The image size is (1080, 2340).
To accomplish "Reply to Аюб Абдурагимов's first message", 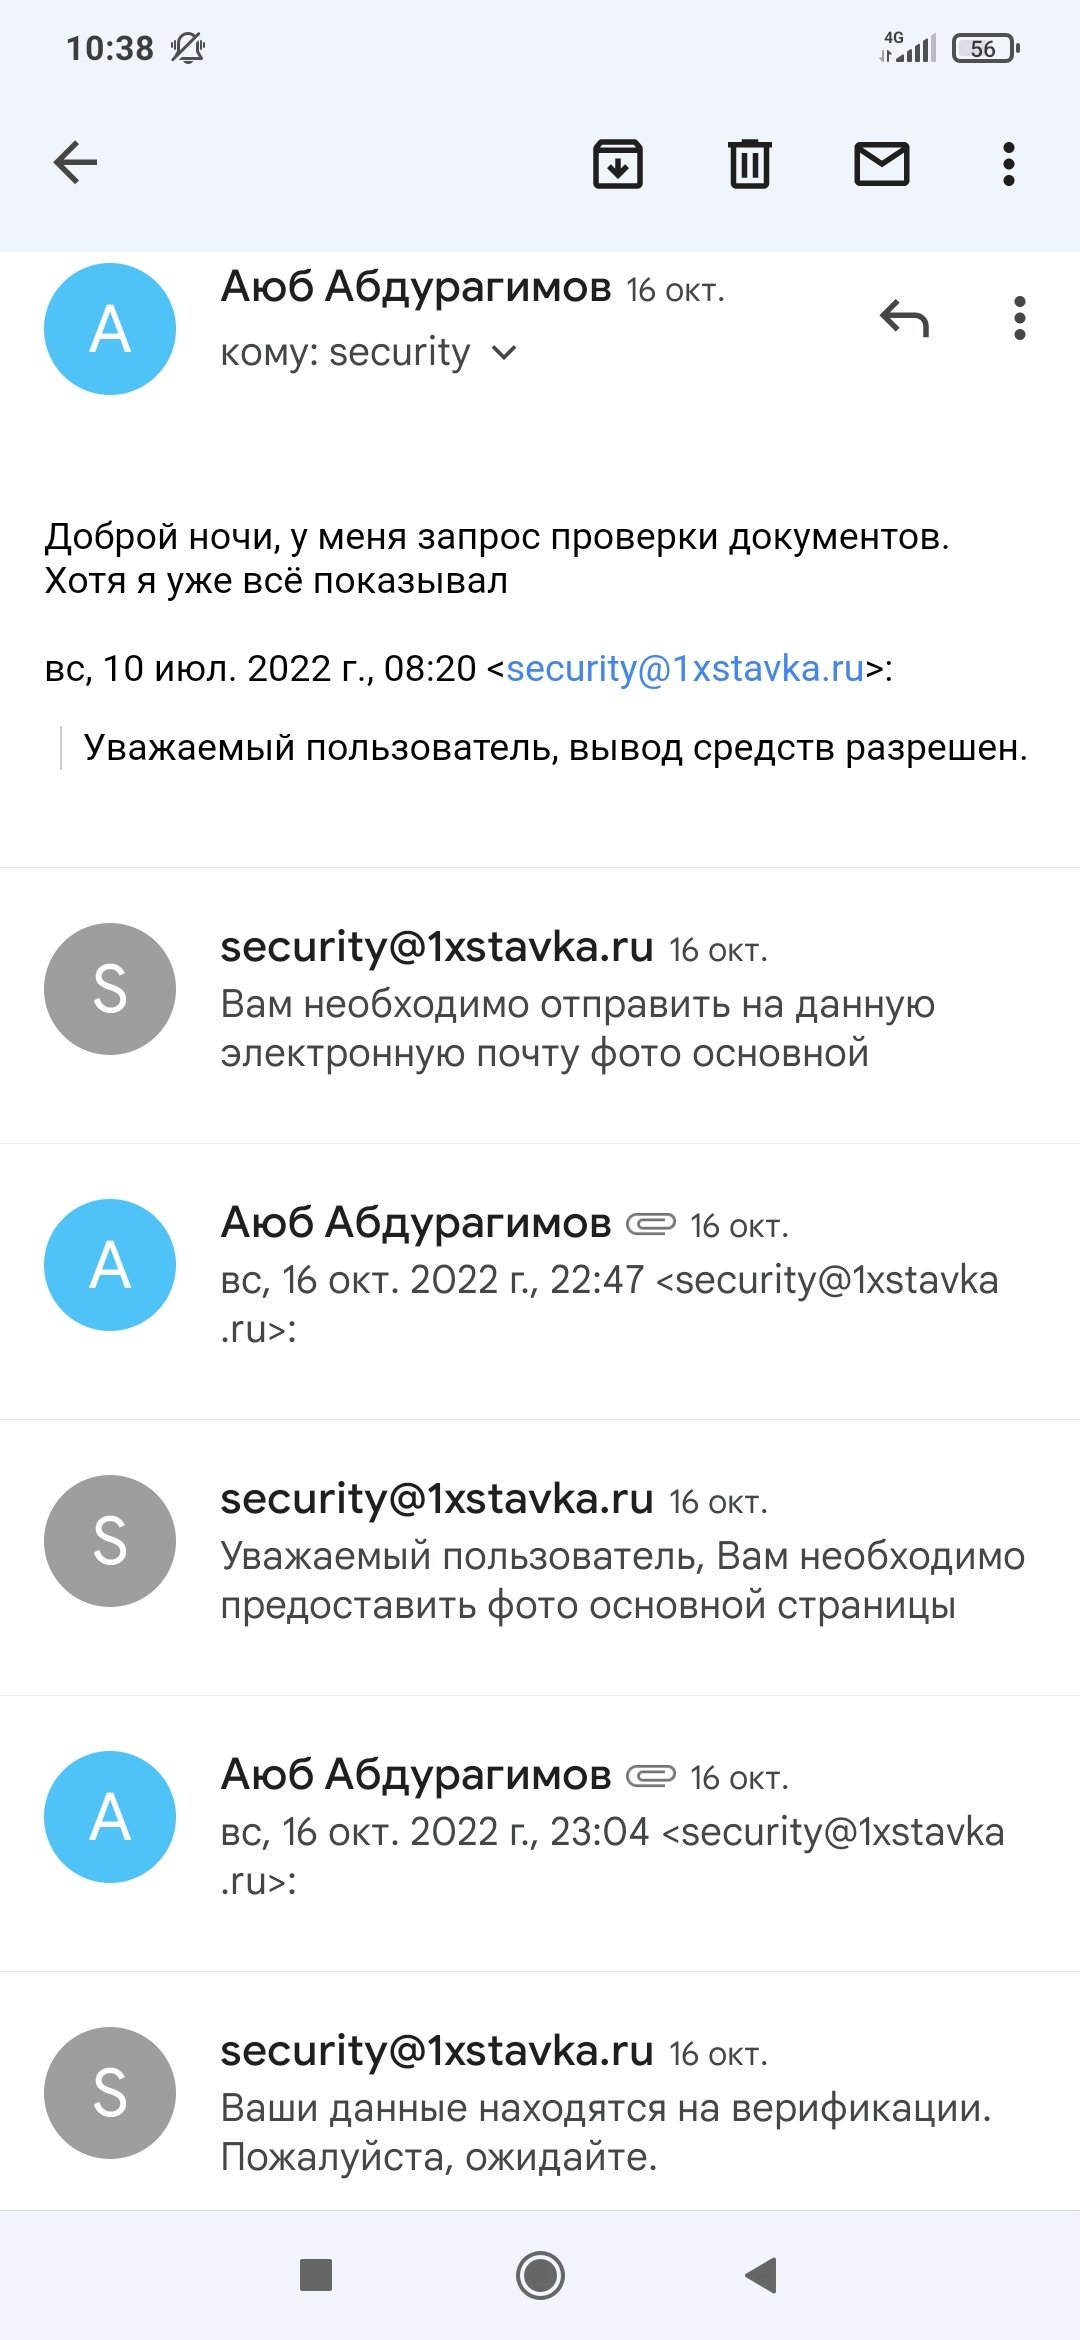I will point(905,319).
